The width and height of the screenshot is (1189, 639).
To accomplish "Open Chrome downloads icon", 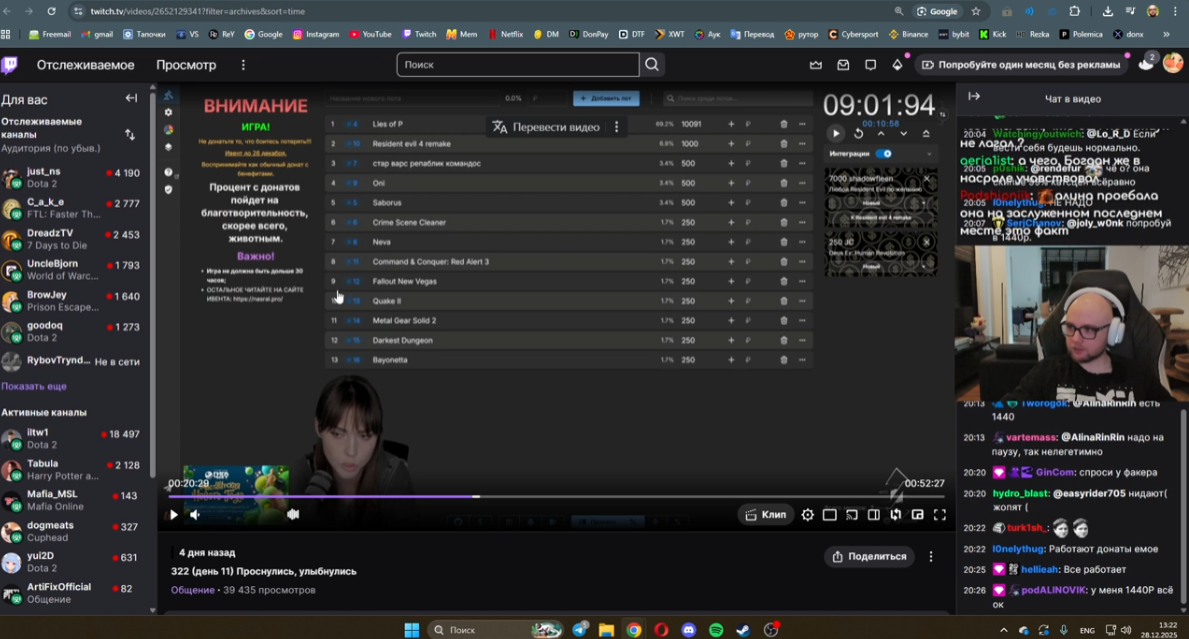I will tap(1107, 11).
